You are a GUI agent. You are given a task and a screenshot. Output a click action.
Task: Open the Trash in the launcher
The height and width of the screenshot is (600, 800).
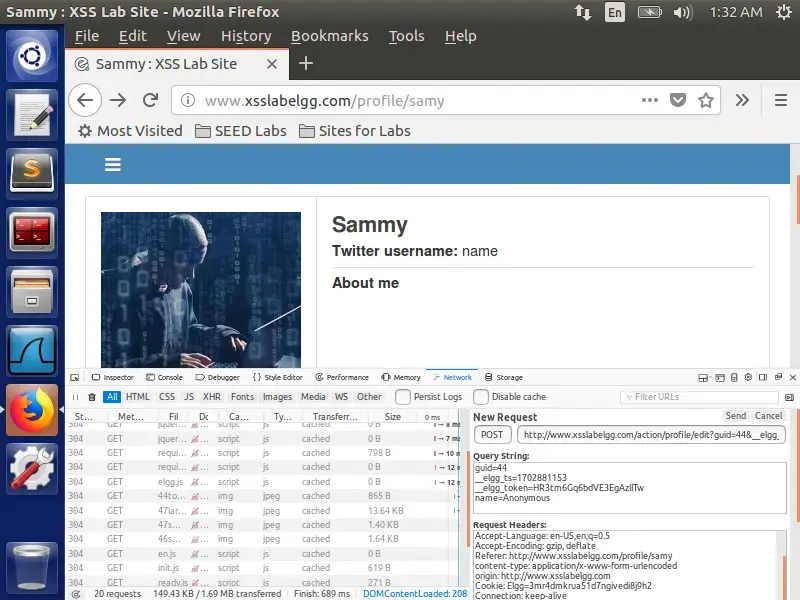click(x=32, y=566)
